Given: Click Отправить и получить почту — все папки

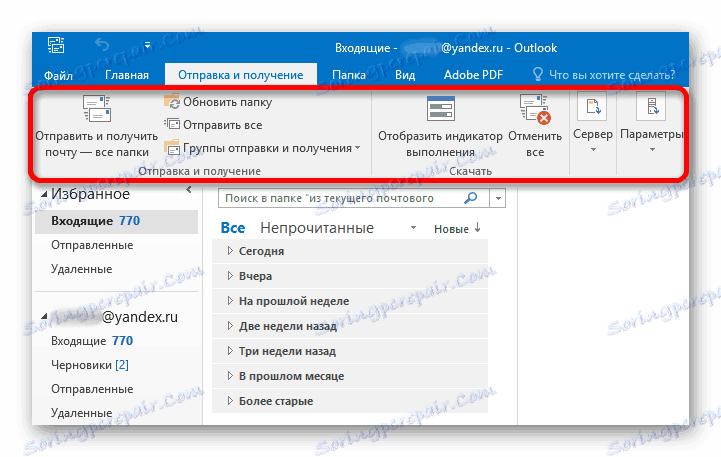Looking at the screenshot, I should coord(97,127).
